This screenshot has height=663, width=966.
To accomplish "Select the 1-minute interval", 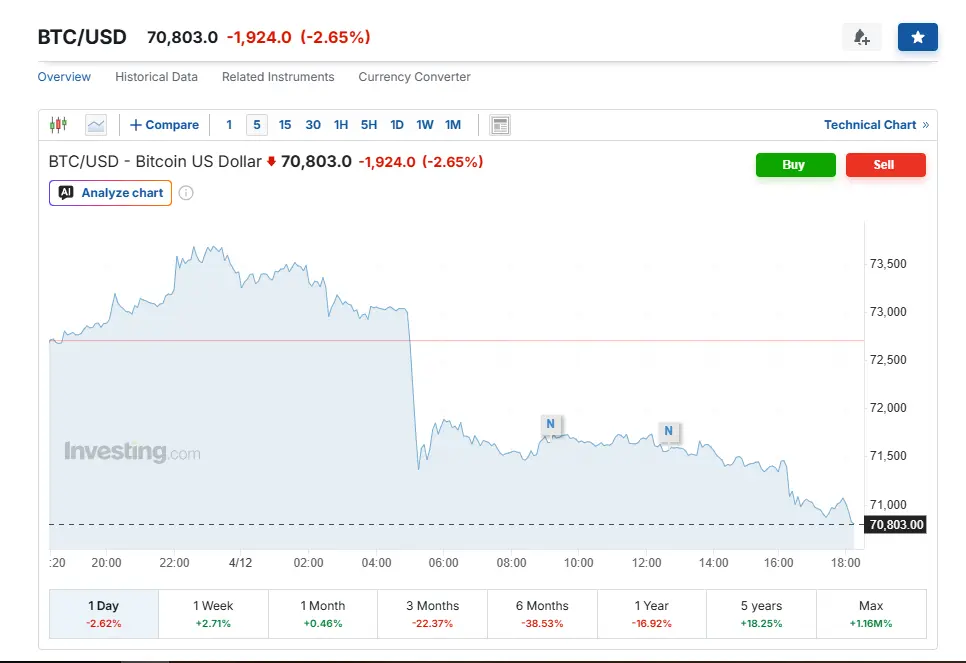I will (229, 125).
